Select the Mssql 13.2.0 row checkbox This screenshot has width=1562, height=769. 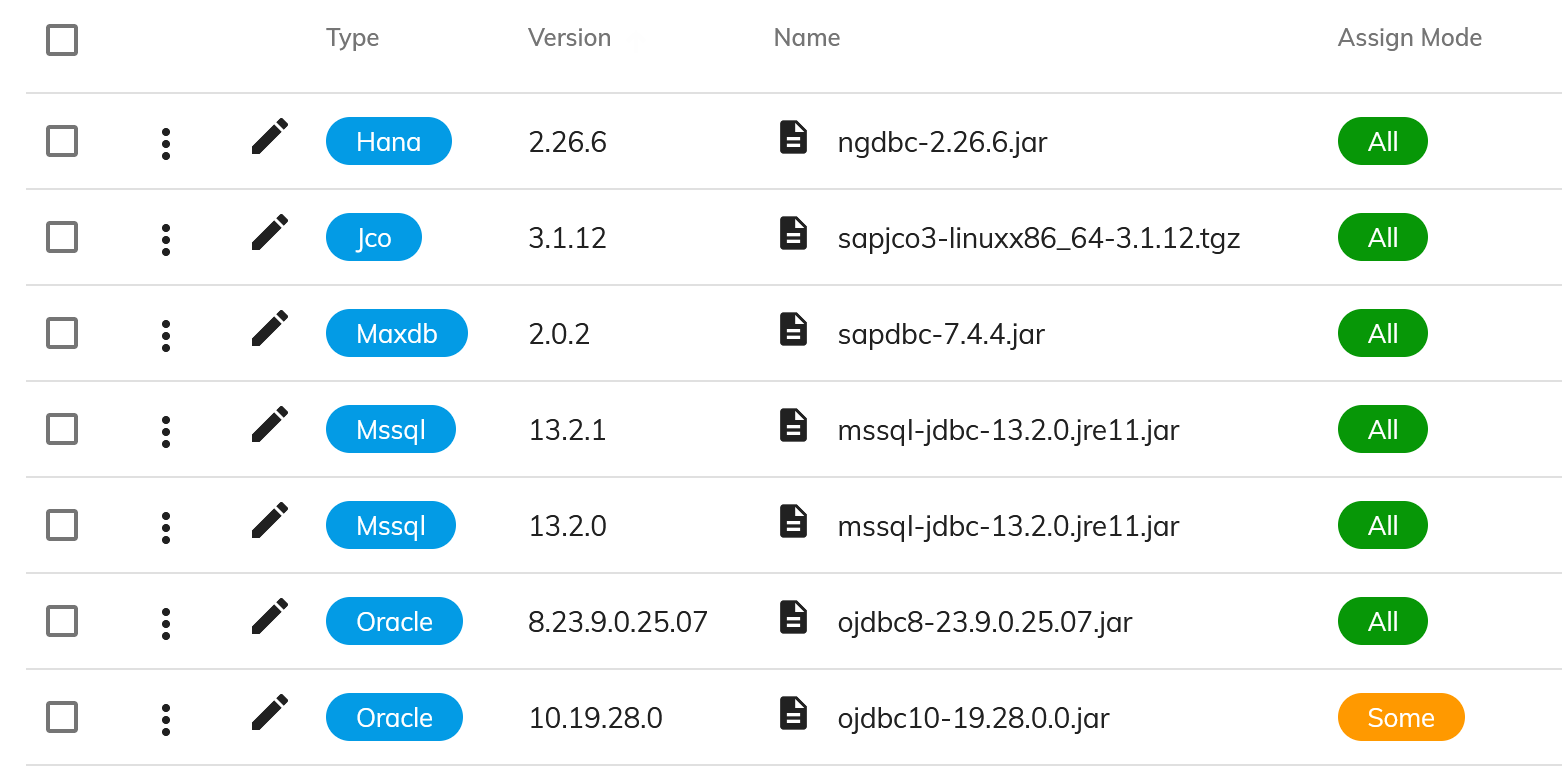[x=62, y=525]
